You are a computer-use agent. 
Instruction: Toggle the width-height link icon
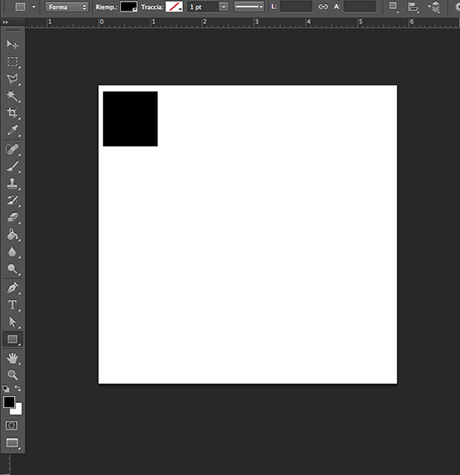323,7
